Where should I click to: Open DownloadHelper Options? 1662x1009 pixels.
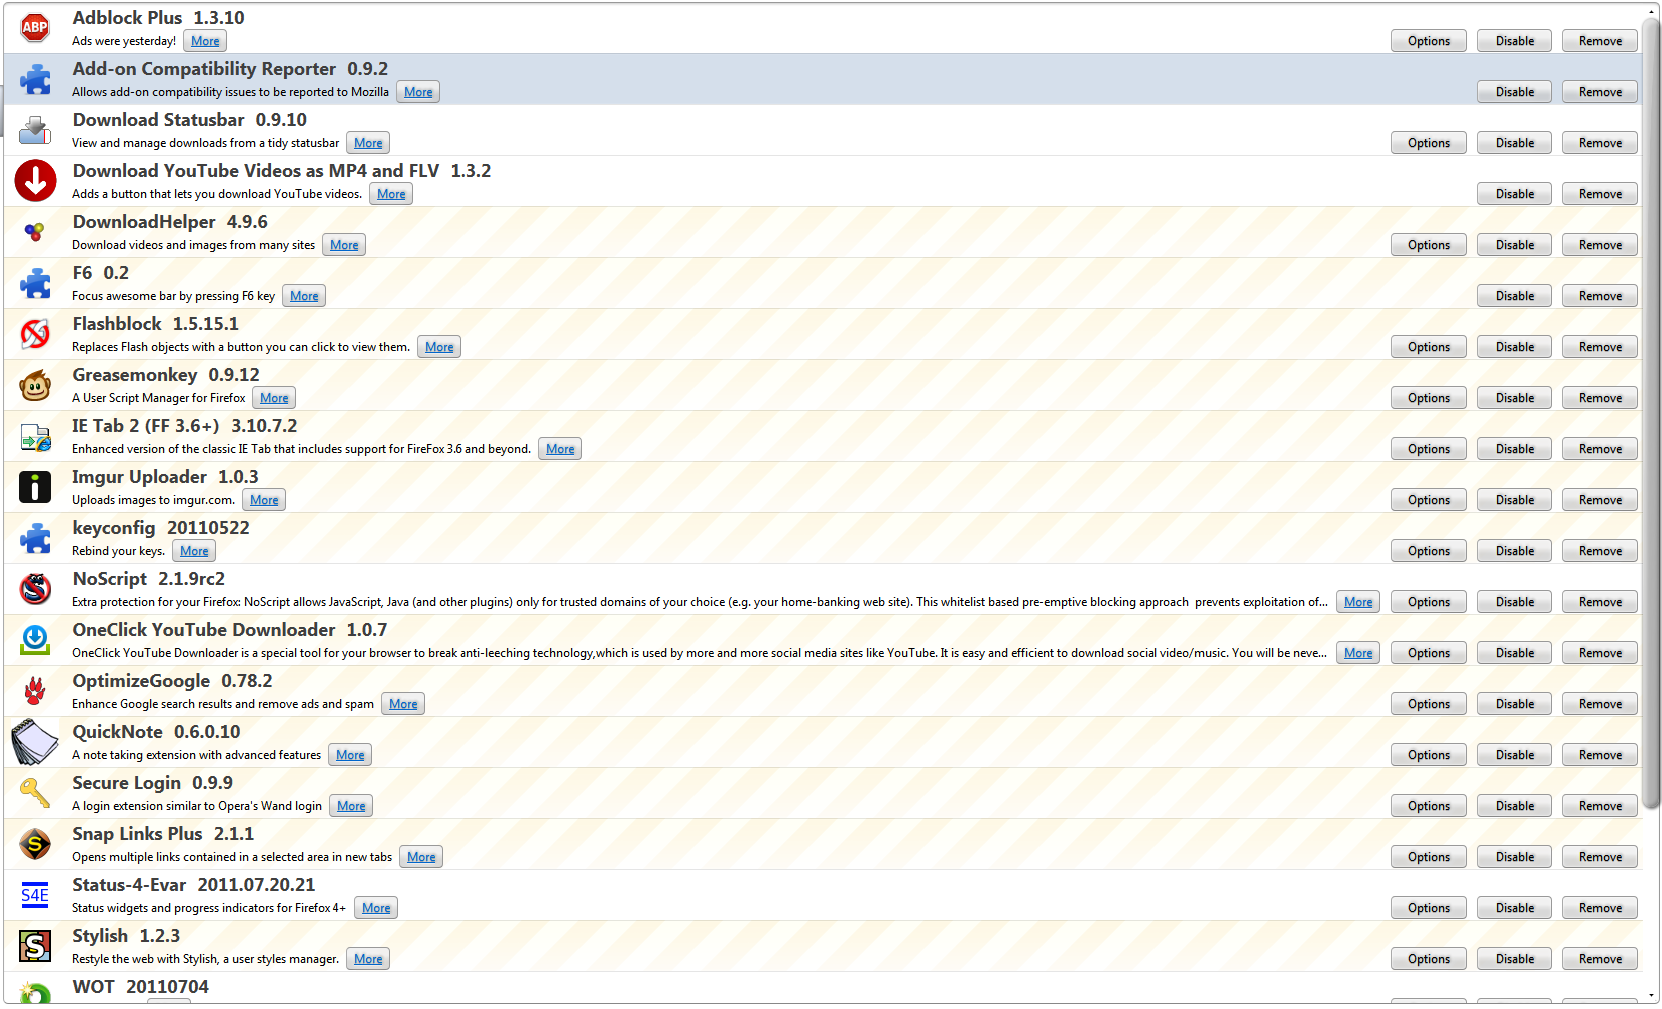(1428, 245)
